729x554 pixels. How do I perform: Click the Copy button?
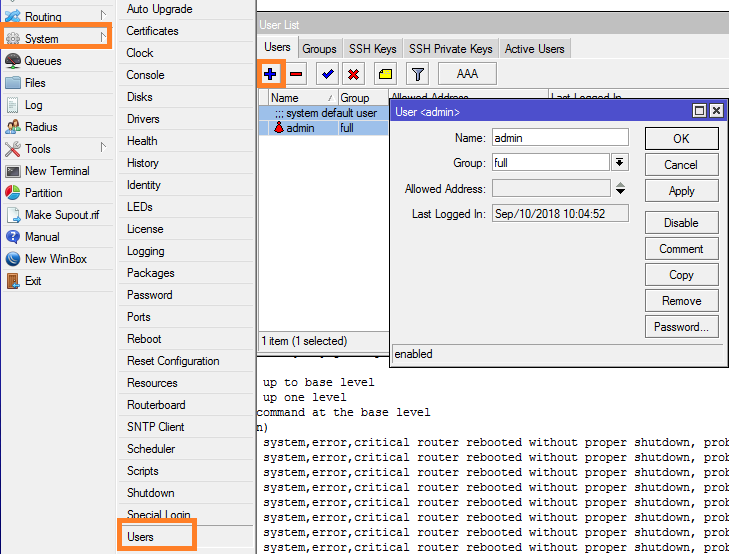coord(681,275)
